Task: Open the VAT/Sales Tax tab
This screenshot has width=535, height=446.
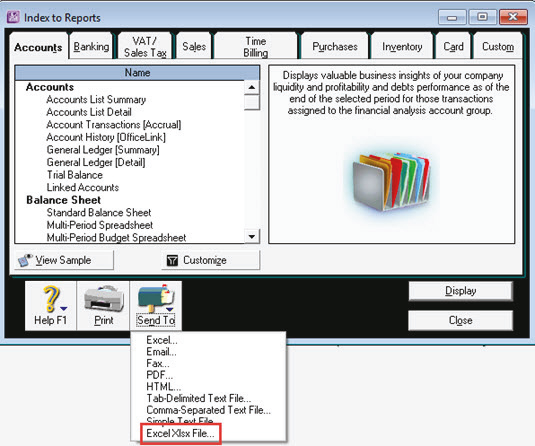Action: click(x=145, y=46)
